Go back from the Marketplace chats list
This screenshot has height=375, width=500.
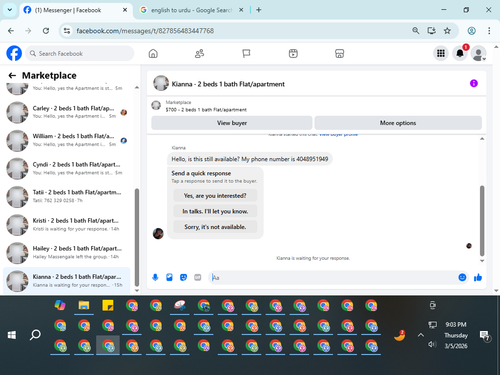point(12,76)
